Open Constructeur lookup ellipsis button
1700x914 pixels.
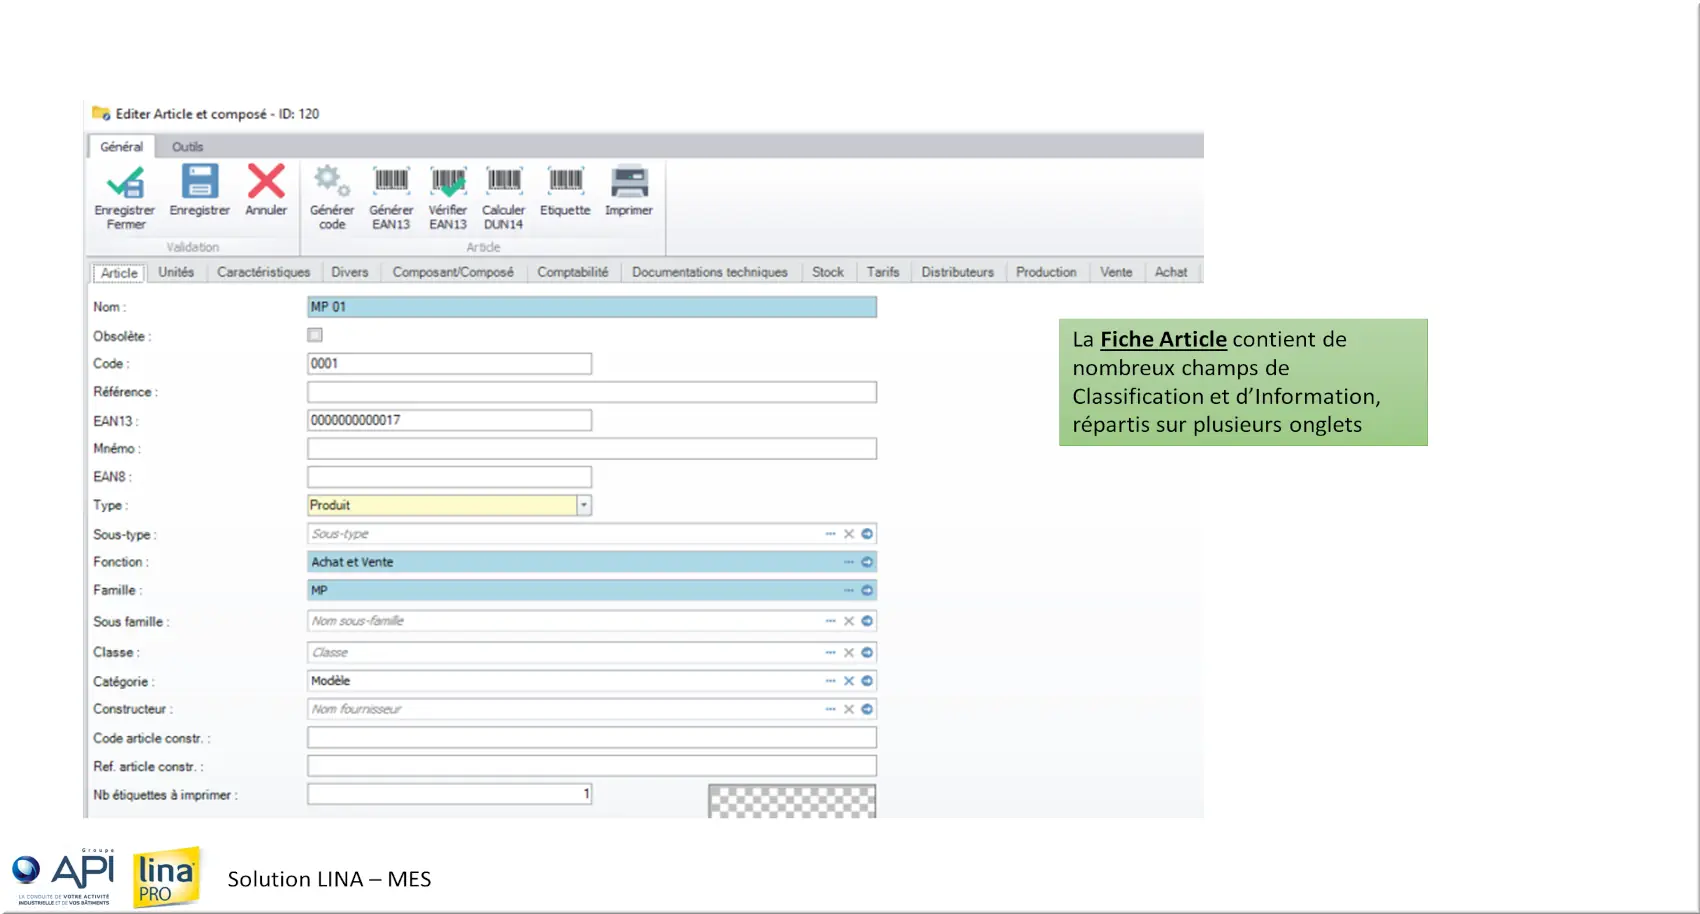pos(830,709)
